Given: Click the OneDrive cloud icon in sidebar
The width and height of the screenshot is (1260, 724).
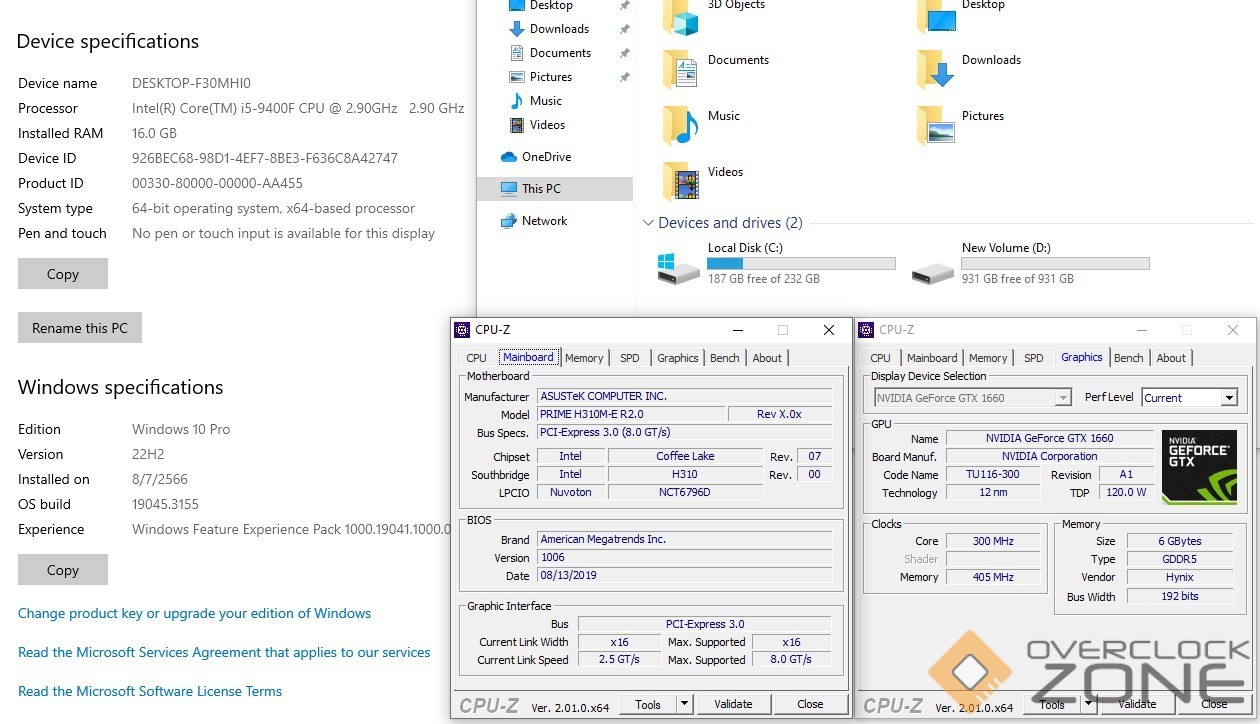Looking at the screenshot, I should point(509,157).
